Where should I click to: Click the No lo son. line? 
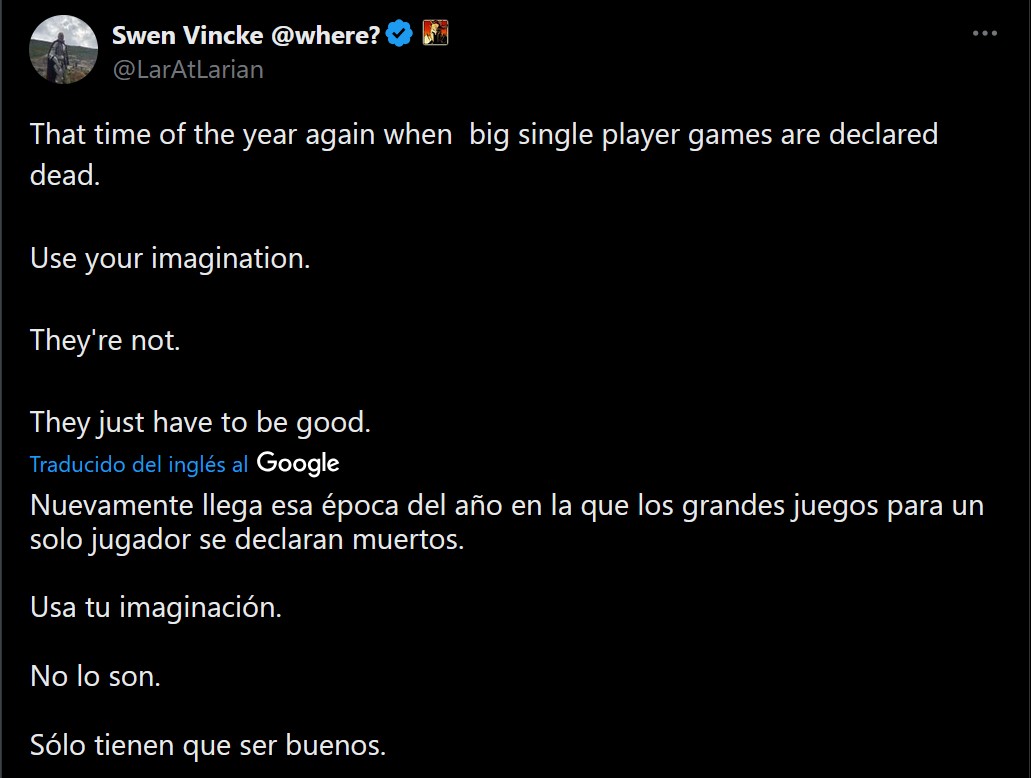tap(95, 677)
